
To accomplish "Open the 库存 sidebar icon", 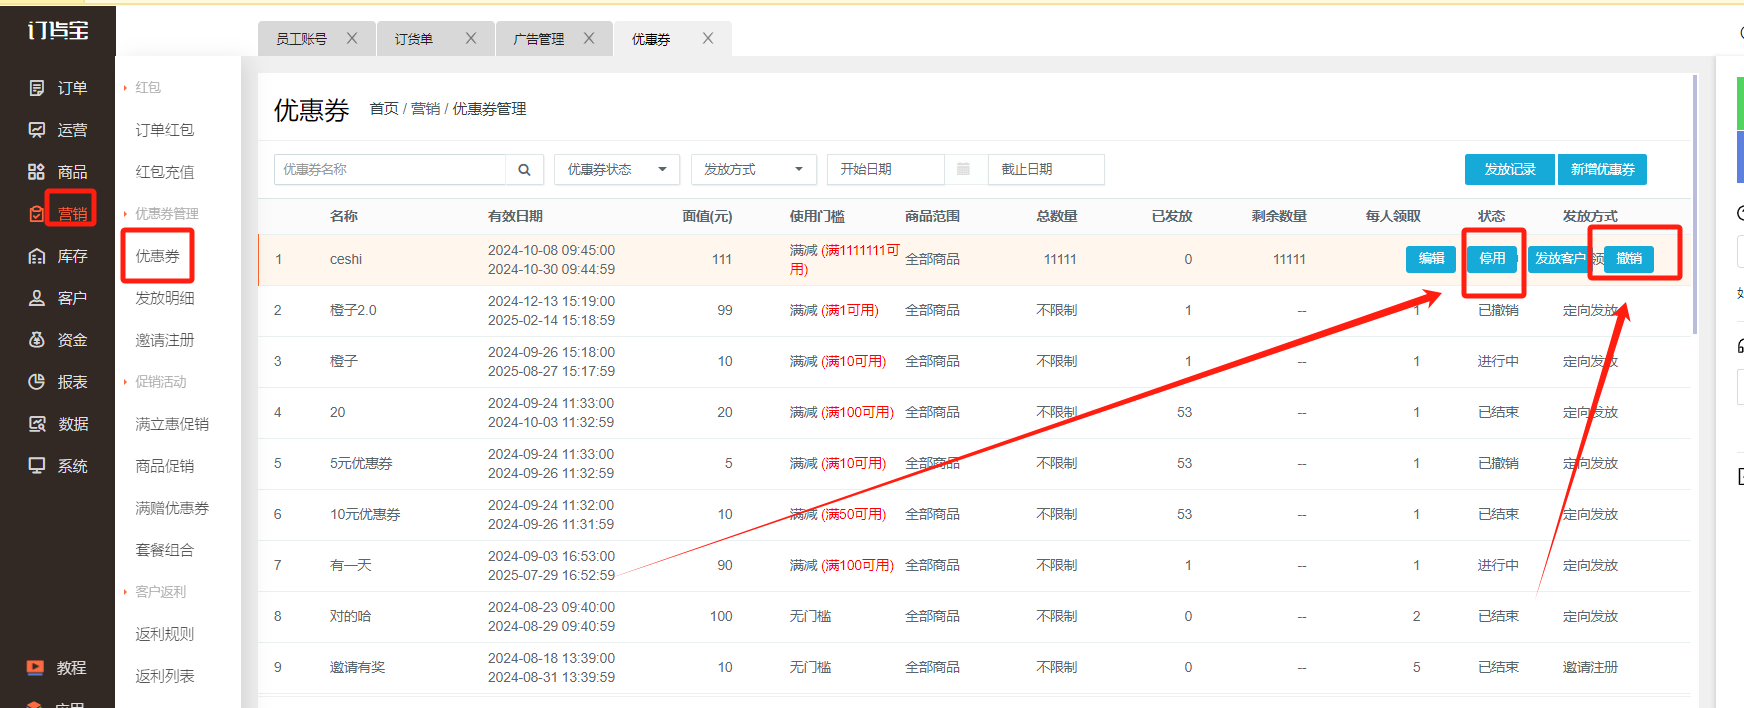I will (37, 256).
